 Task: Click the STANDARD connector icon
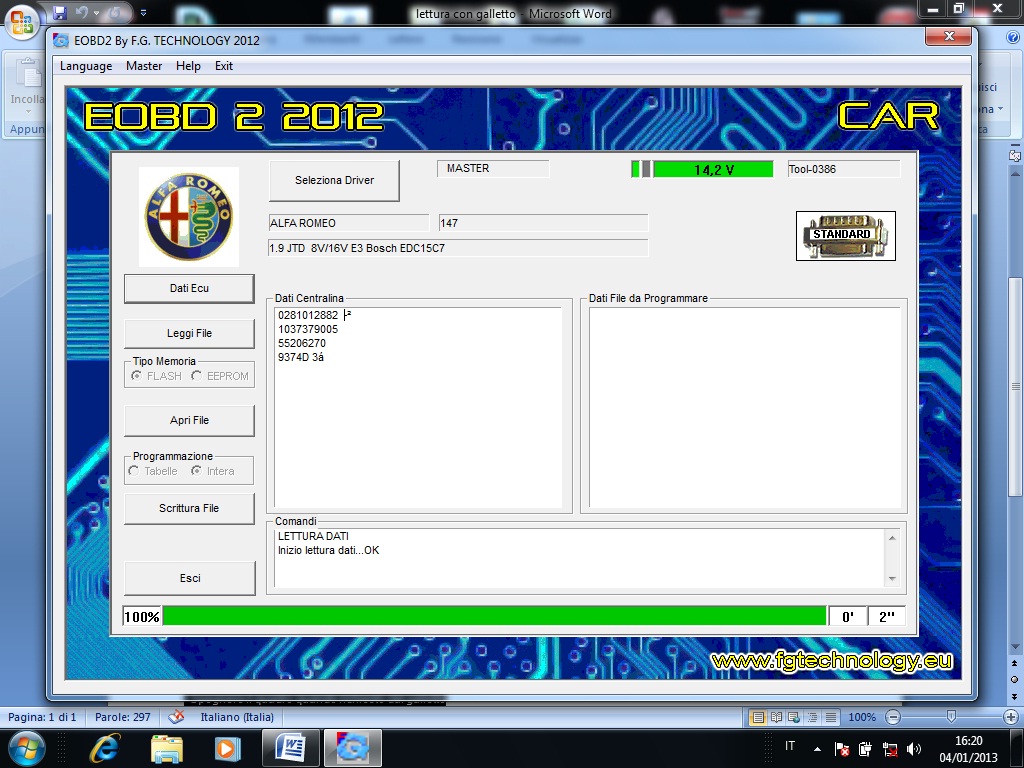click(846, 236)
